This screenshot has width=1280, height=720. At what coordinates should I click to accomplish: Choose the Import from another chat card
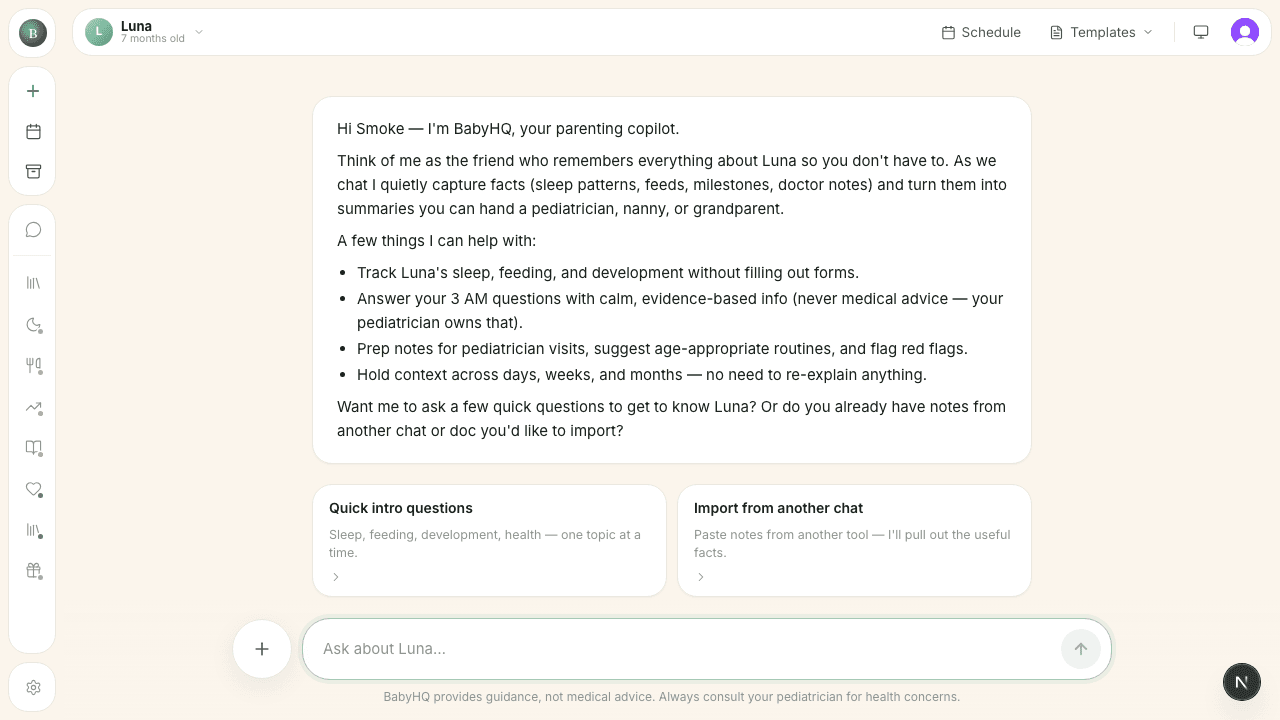click(x=854, y=541)
